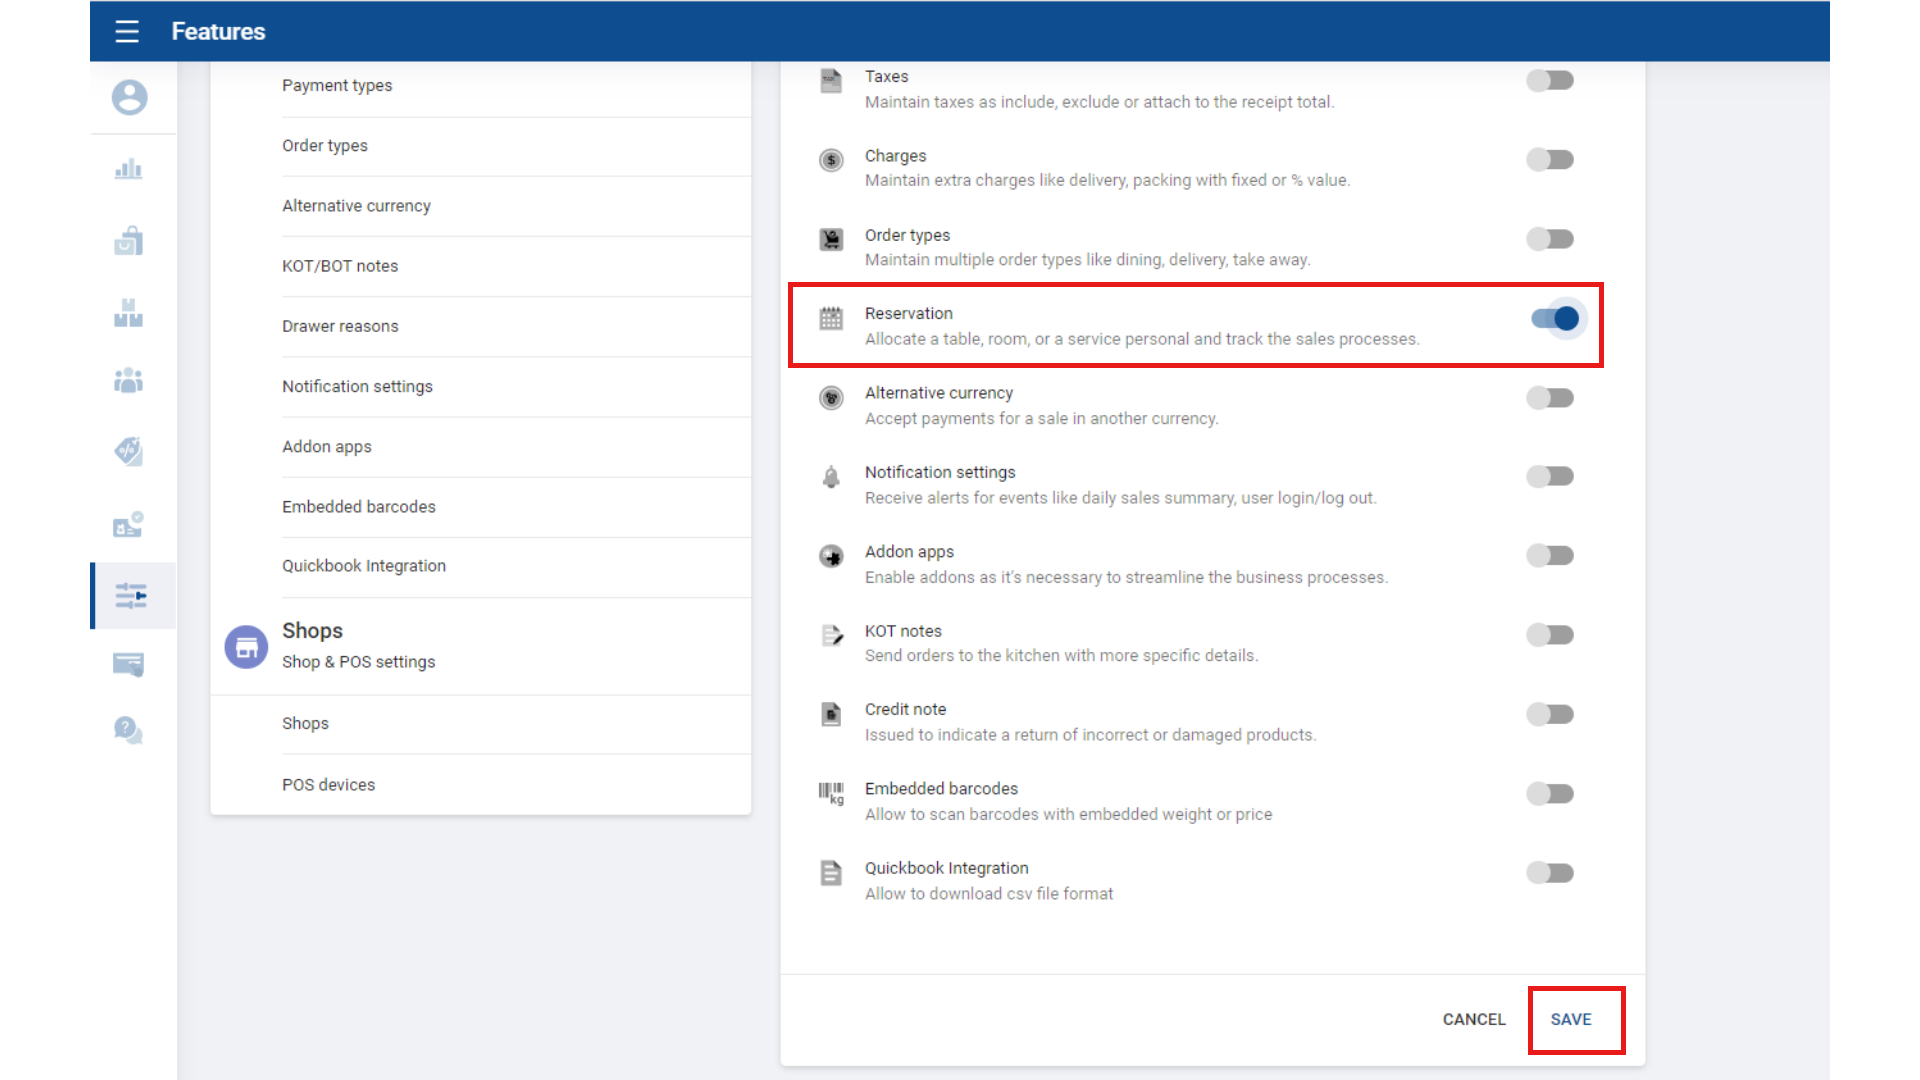The width and height of the screenshot is (1920, 1080).
Task: Open Payment types settings item
Action: click(337, 86)
